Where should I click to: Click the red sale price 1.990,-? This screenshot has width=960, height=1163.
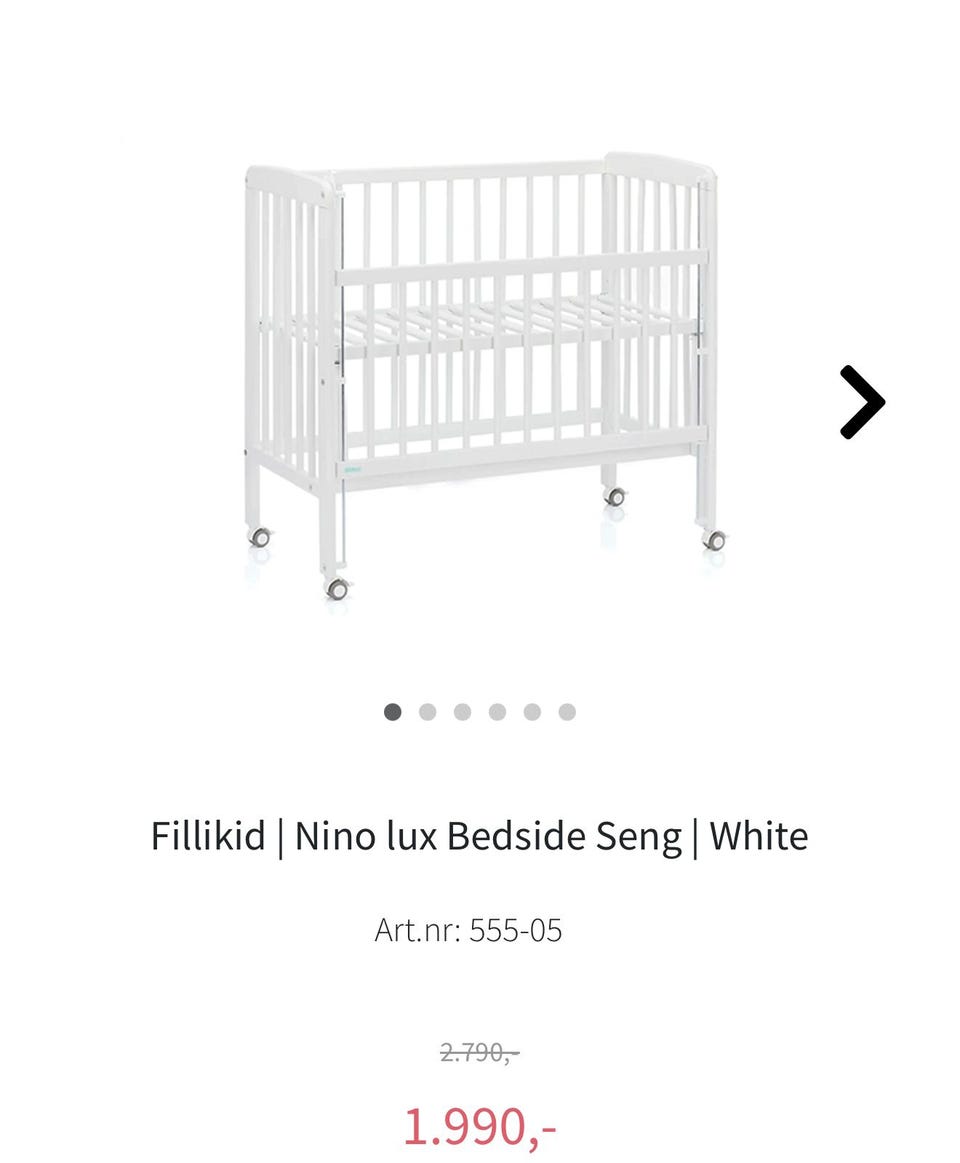tap(479, 1126)
